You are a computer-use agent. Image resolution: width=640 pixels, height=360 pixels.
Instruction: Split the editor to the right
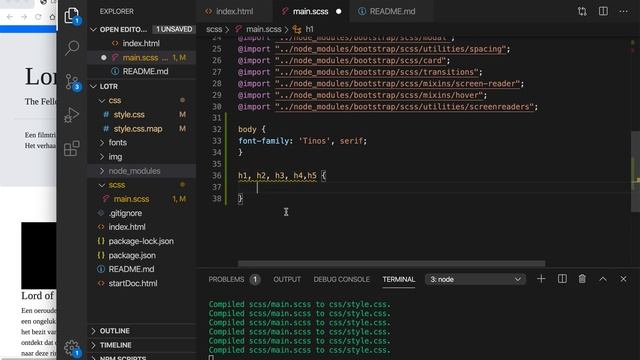(x=603, y=11)
